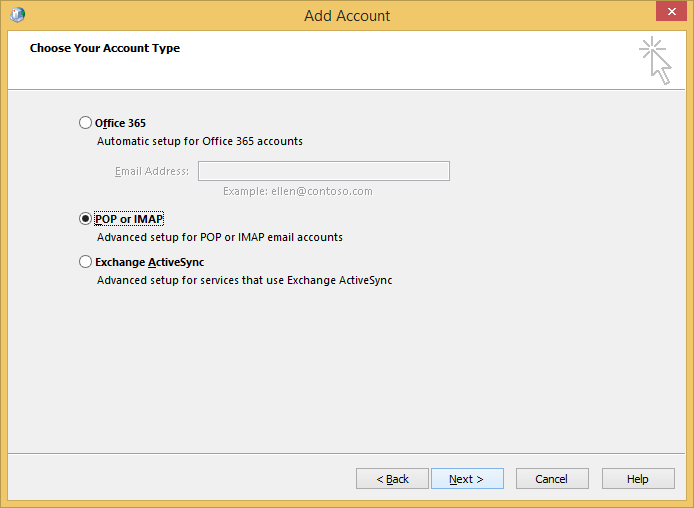This screenshot has height=508, width=694.
Task: Click 'Advanced setup for services that use Exchange ActiveSync'
Action: click(244, 280)
